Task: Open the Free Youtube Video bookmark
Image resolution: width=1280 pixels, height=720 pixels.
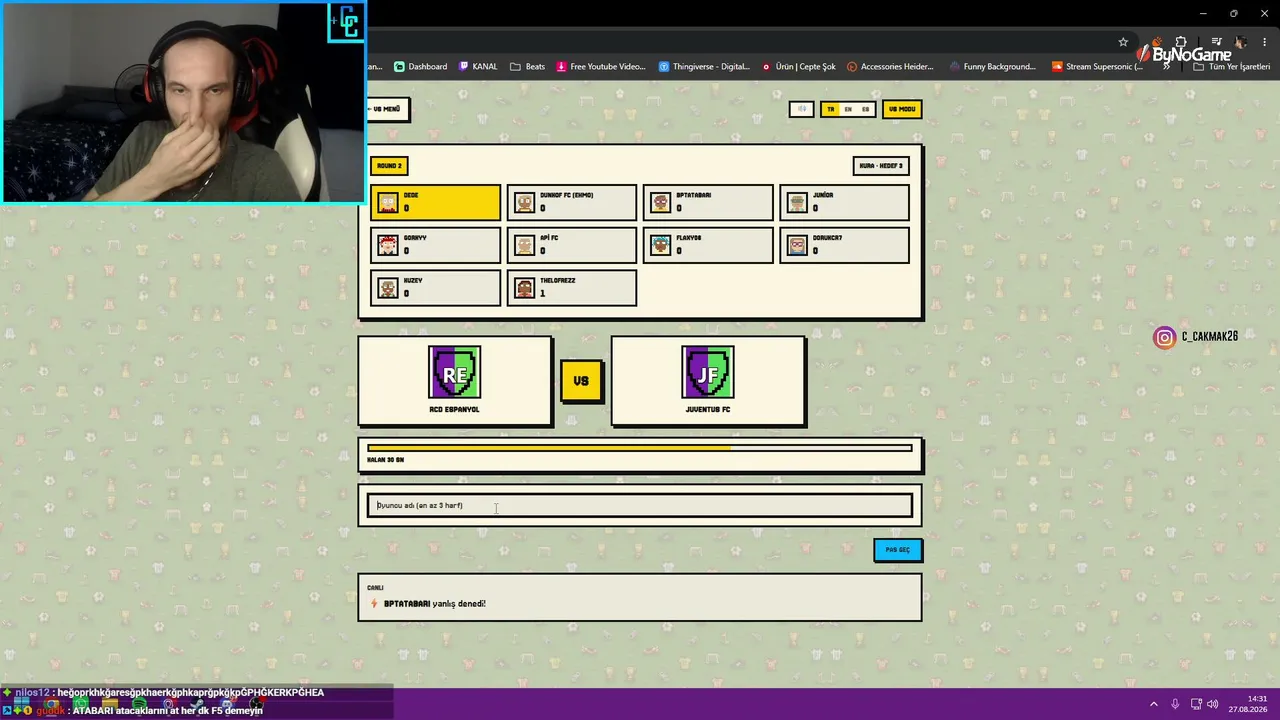Action: [x=602, y=67]
